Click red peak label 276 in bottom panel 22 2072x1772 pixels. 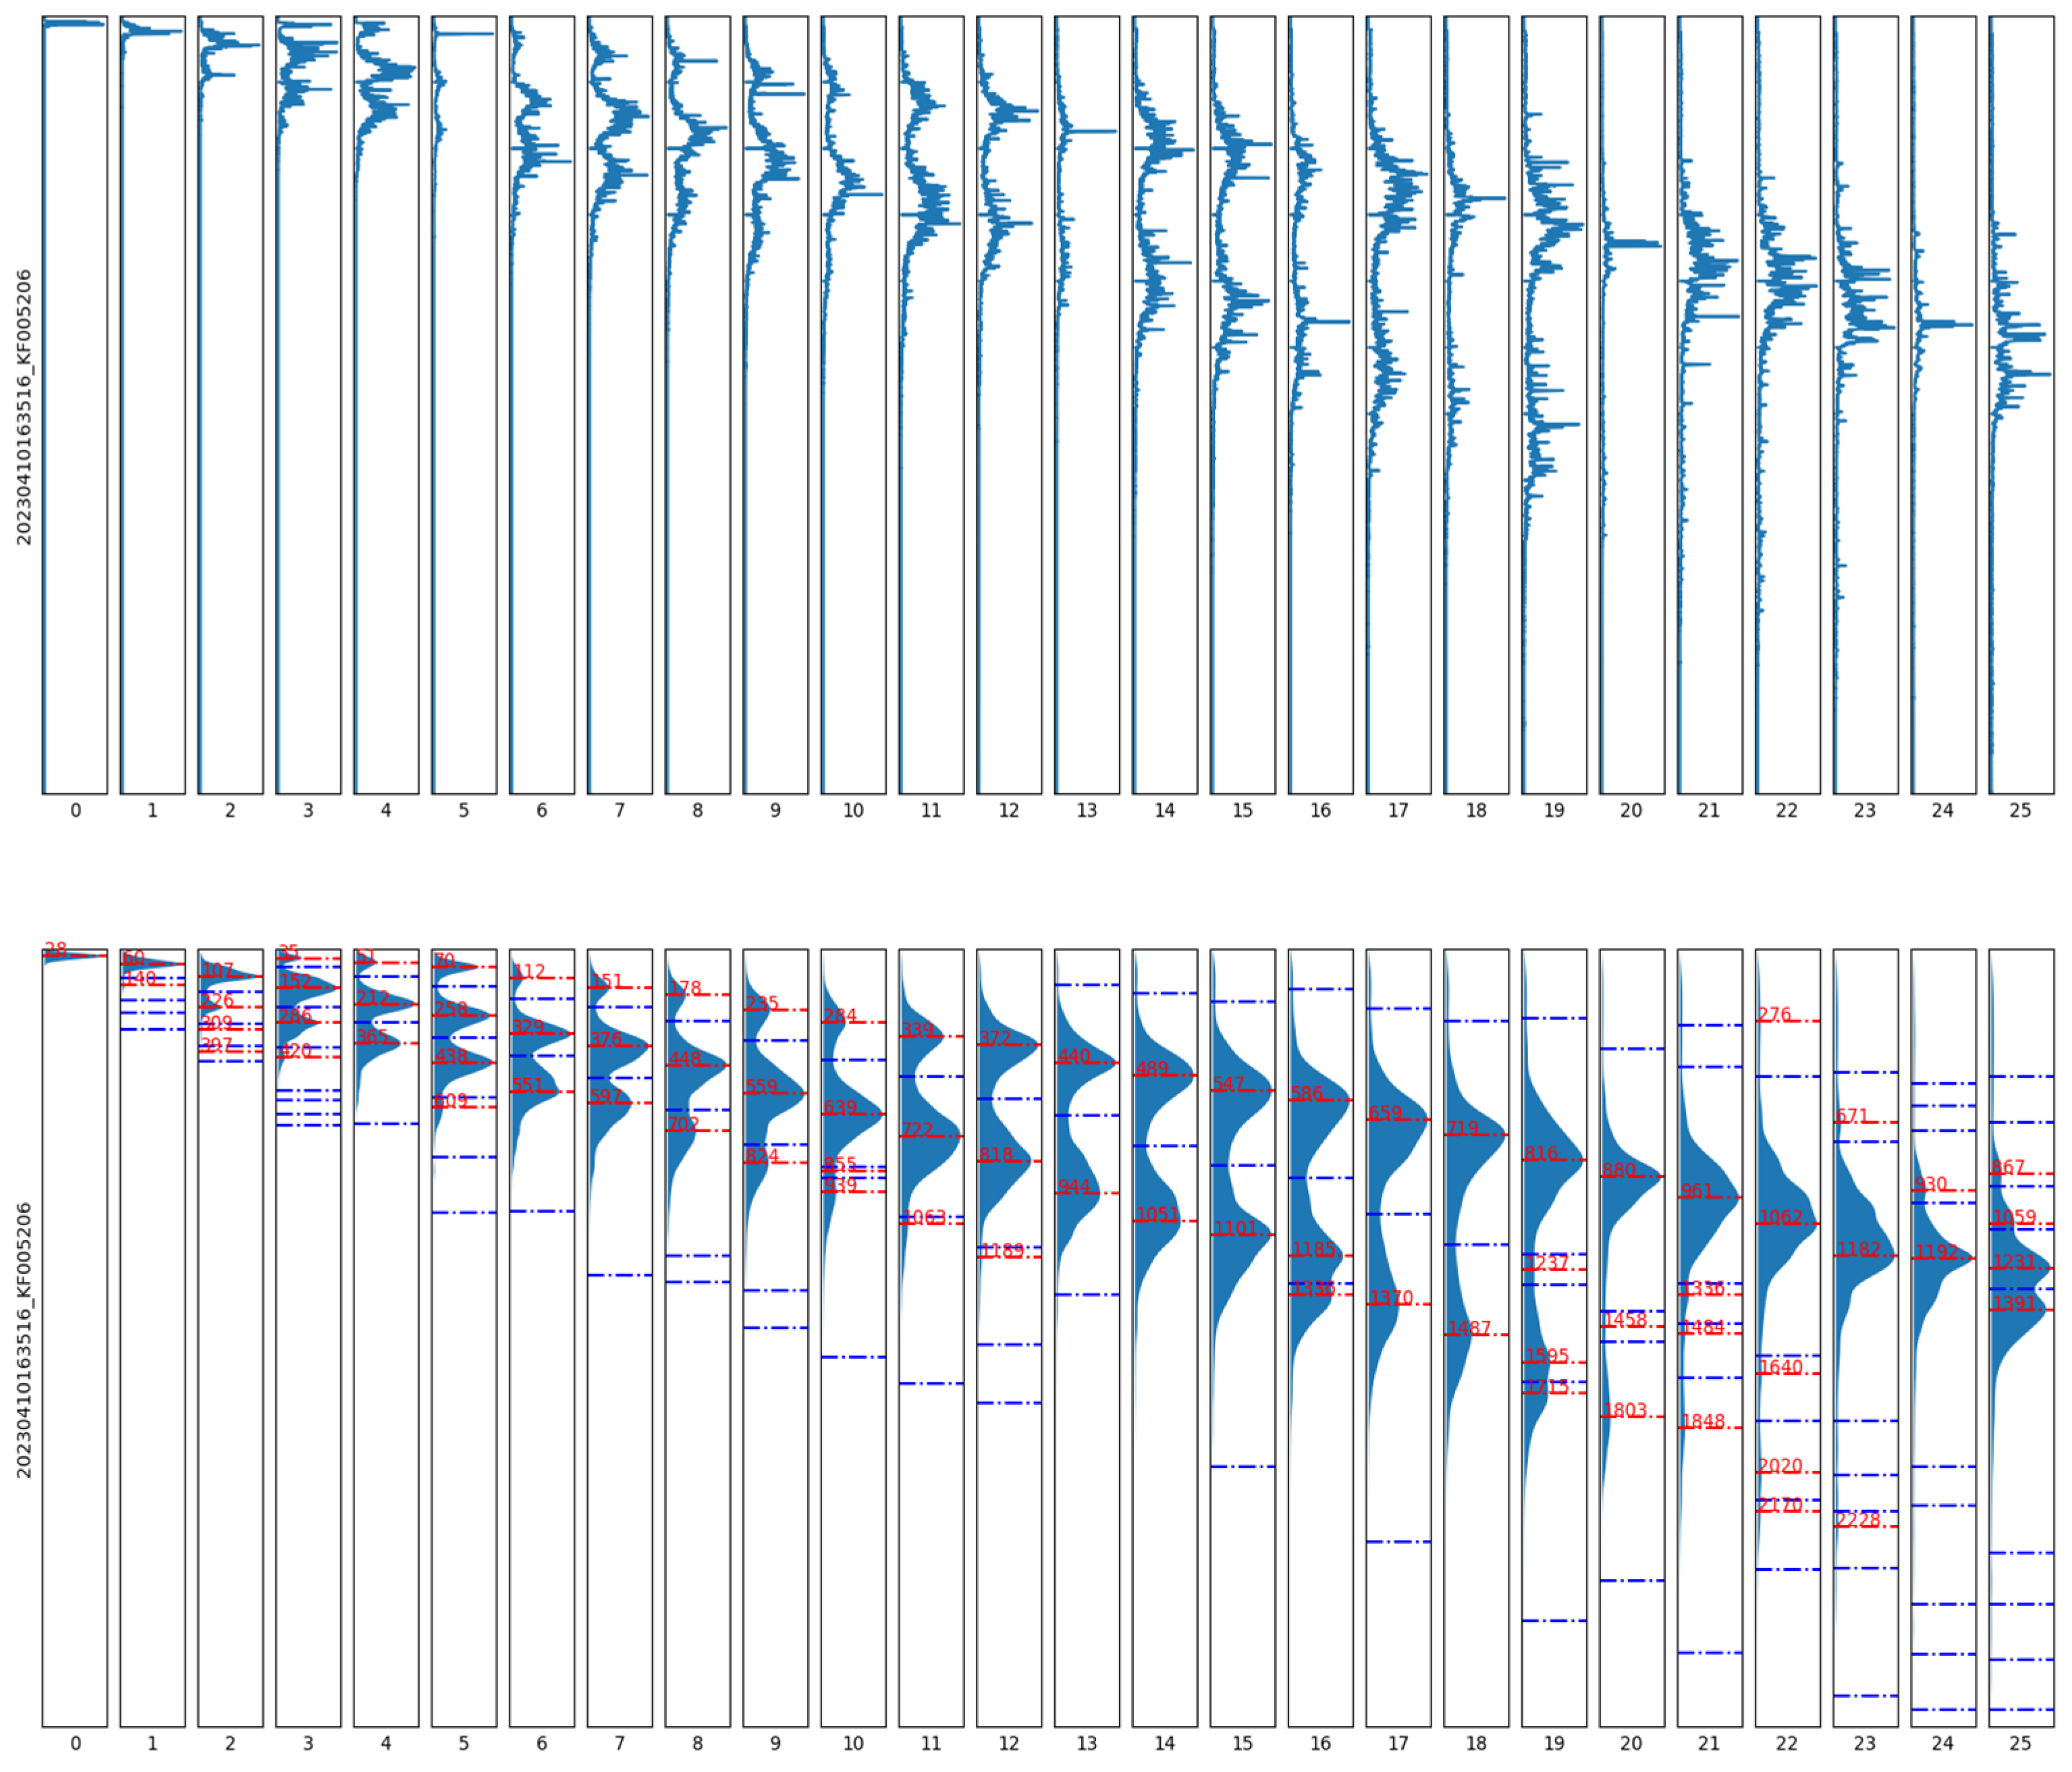(1774, 1014)
